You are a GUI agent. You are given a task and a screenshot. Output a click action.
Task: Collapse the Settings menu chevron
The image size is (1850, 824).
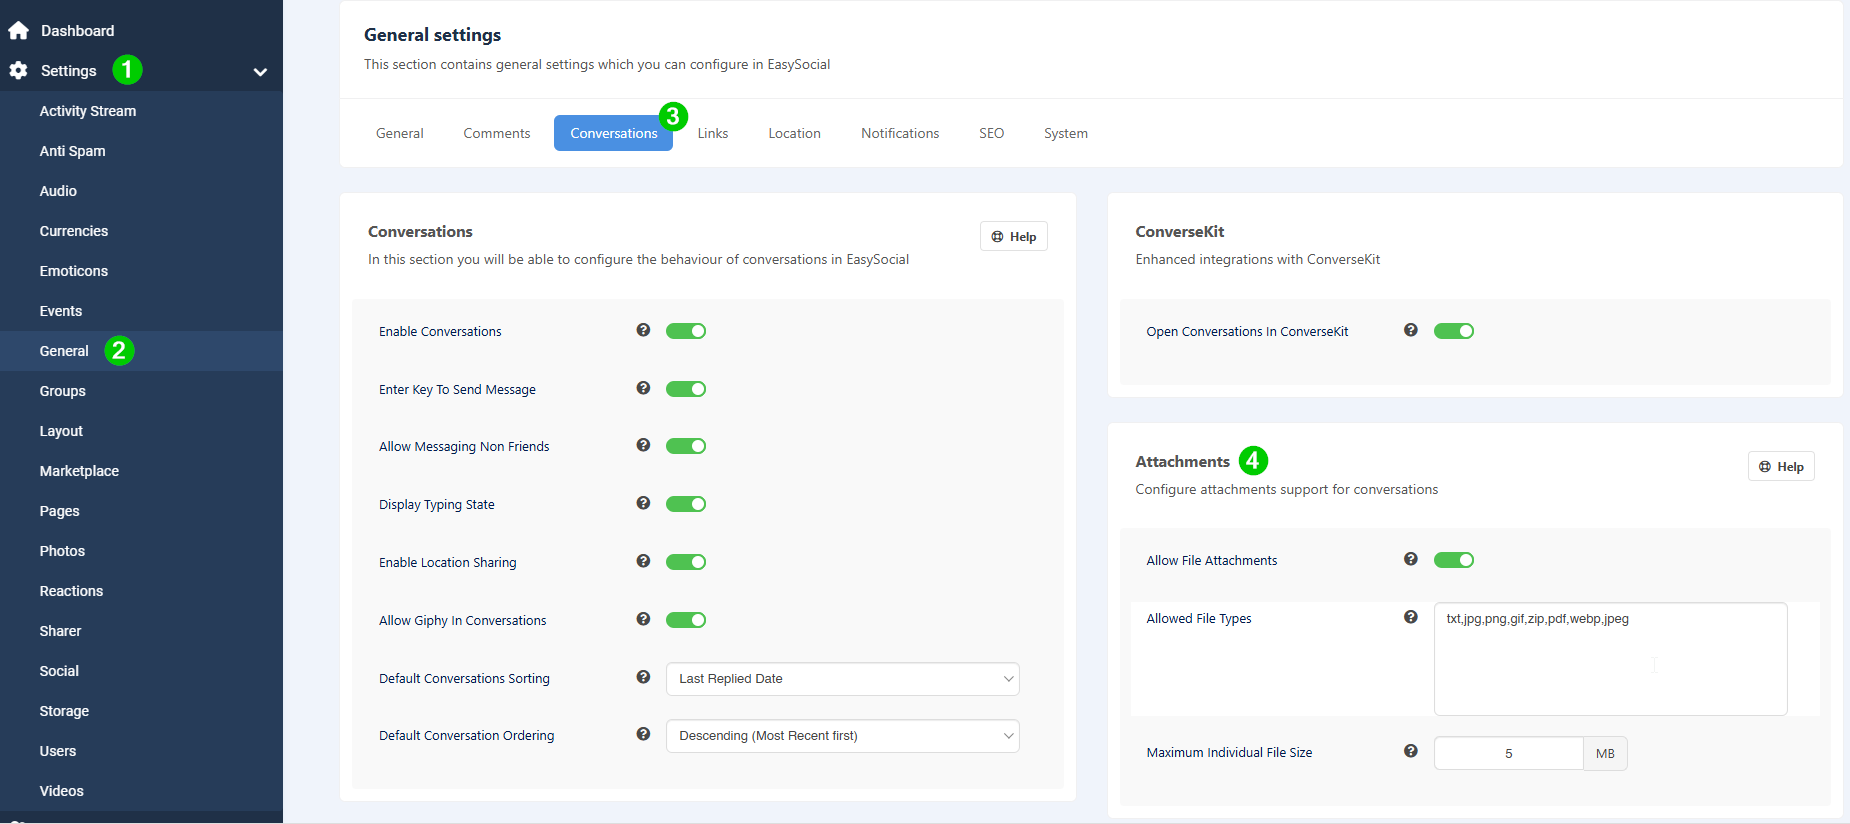pos(260,72)
